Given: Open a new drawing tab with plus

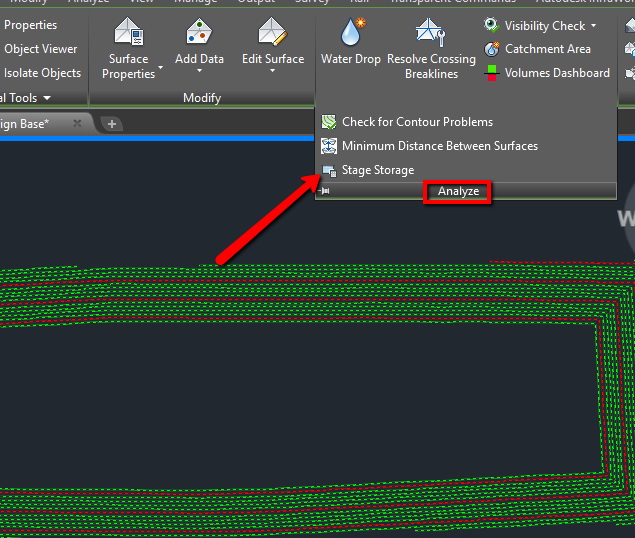Looking at the screenshot, I should click(112, 124).
